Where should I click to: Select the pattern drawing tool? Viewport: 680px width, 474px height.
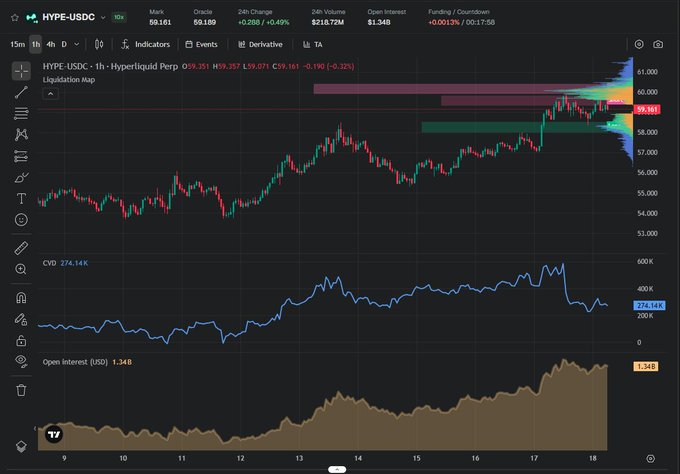point(21,134)
